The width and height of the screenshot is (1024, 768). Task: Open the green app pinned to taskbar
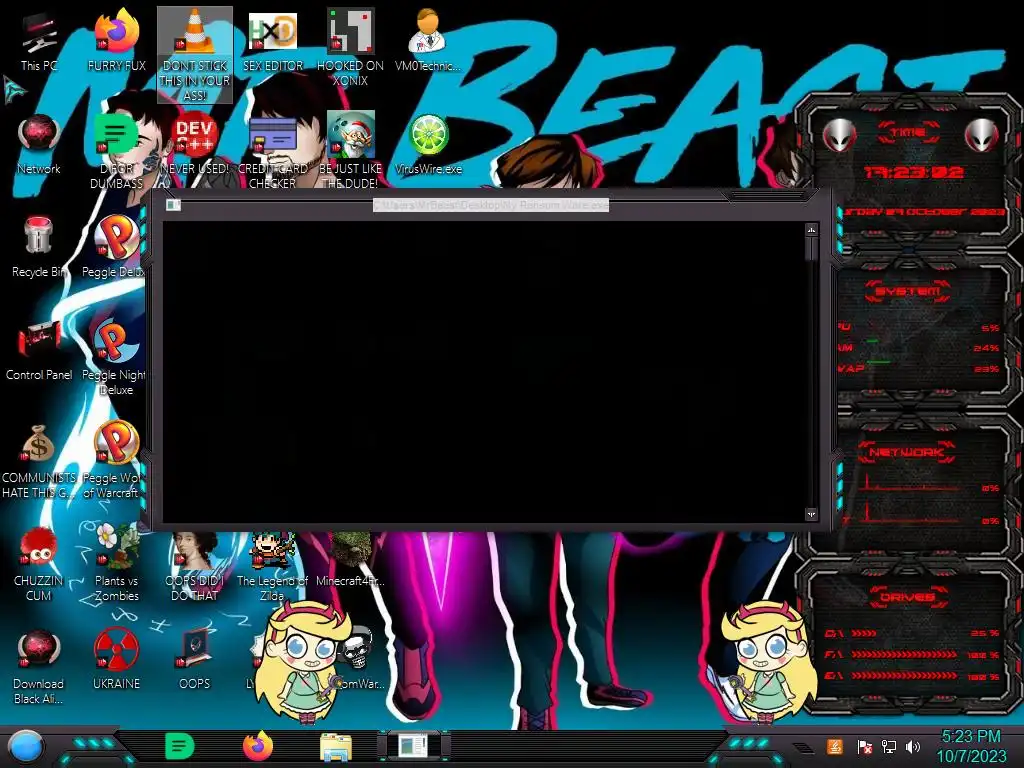point(180,746)
